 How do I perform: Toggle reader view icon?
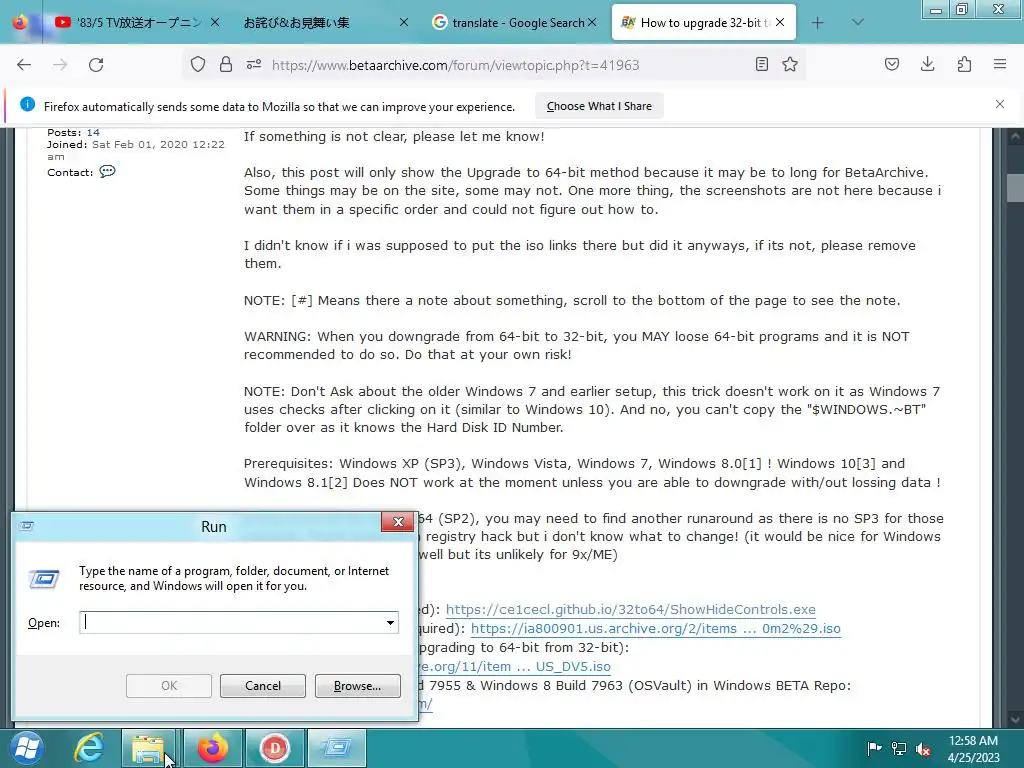pos(761,65)
